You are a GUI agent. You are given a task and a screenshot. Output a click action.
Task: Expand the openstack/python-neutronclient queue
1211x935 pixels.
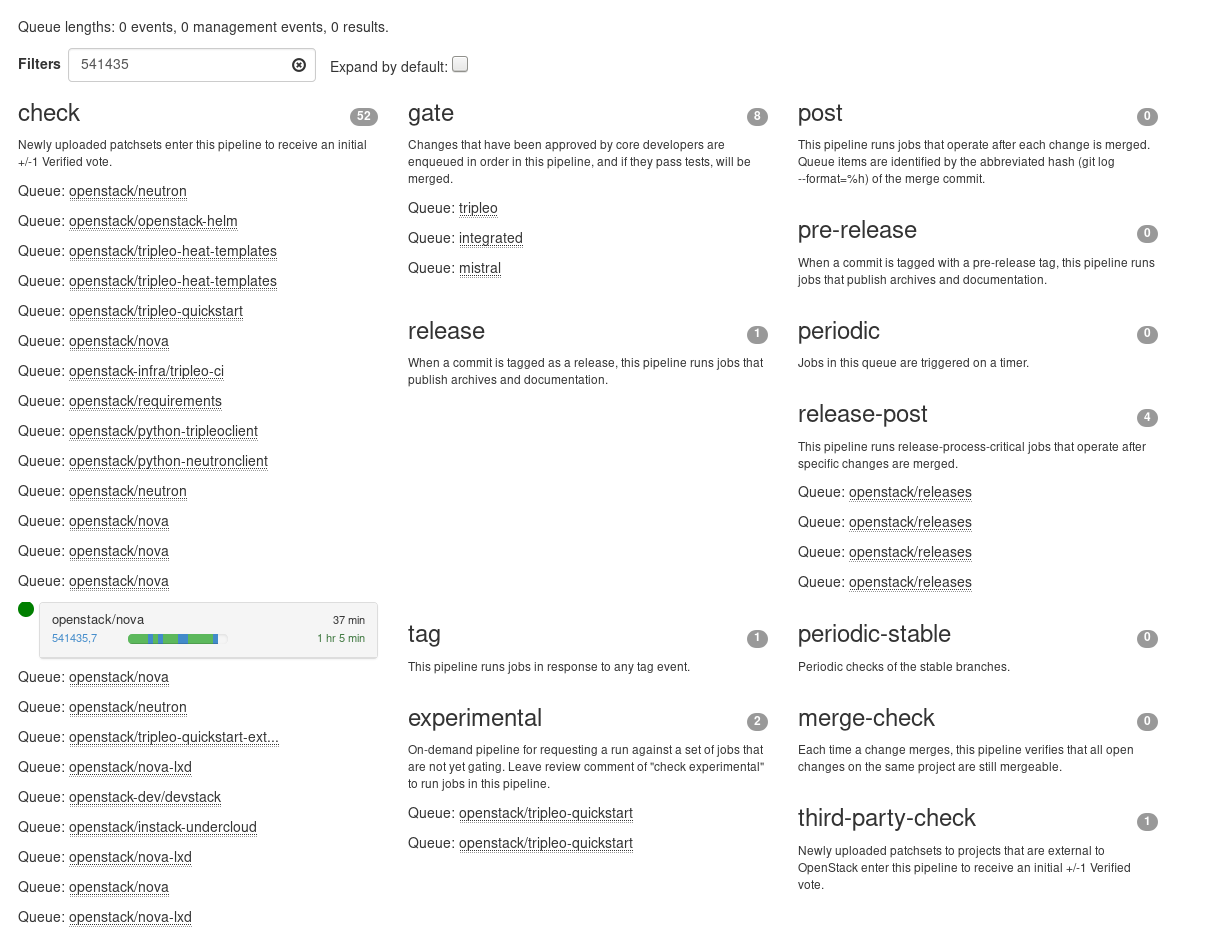point(168,461)
